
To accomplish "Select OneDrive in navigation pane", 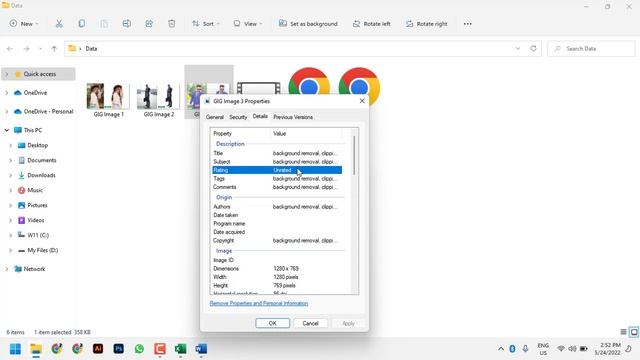I will (x=35, y=93).
